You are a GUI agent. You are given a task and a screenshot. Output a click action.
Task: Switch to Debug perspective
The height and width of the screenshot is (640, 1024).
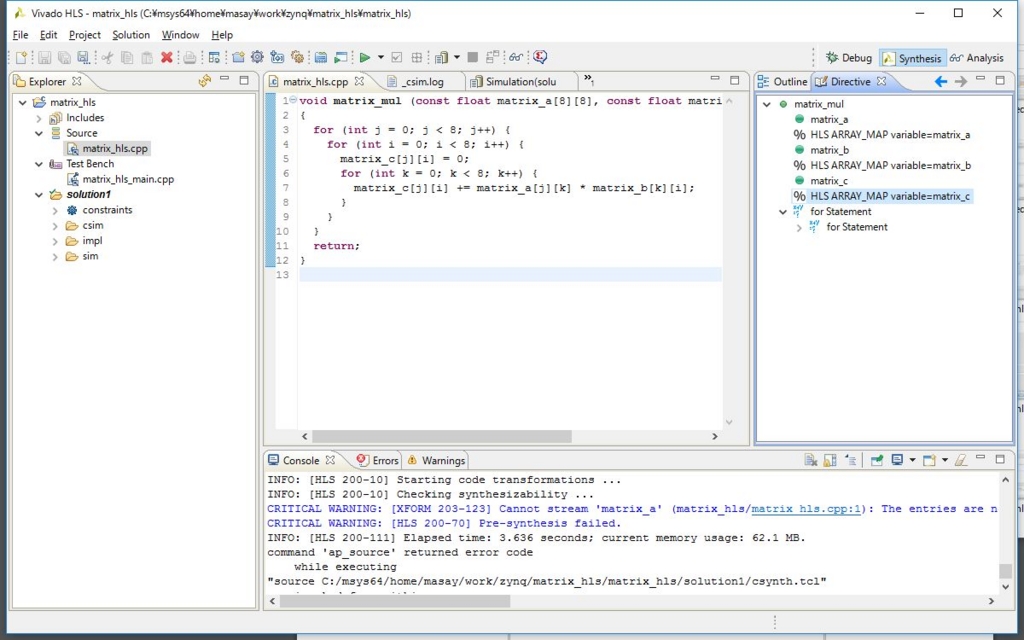point(848,58)
